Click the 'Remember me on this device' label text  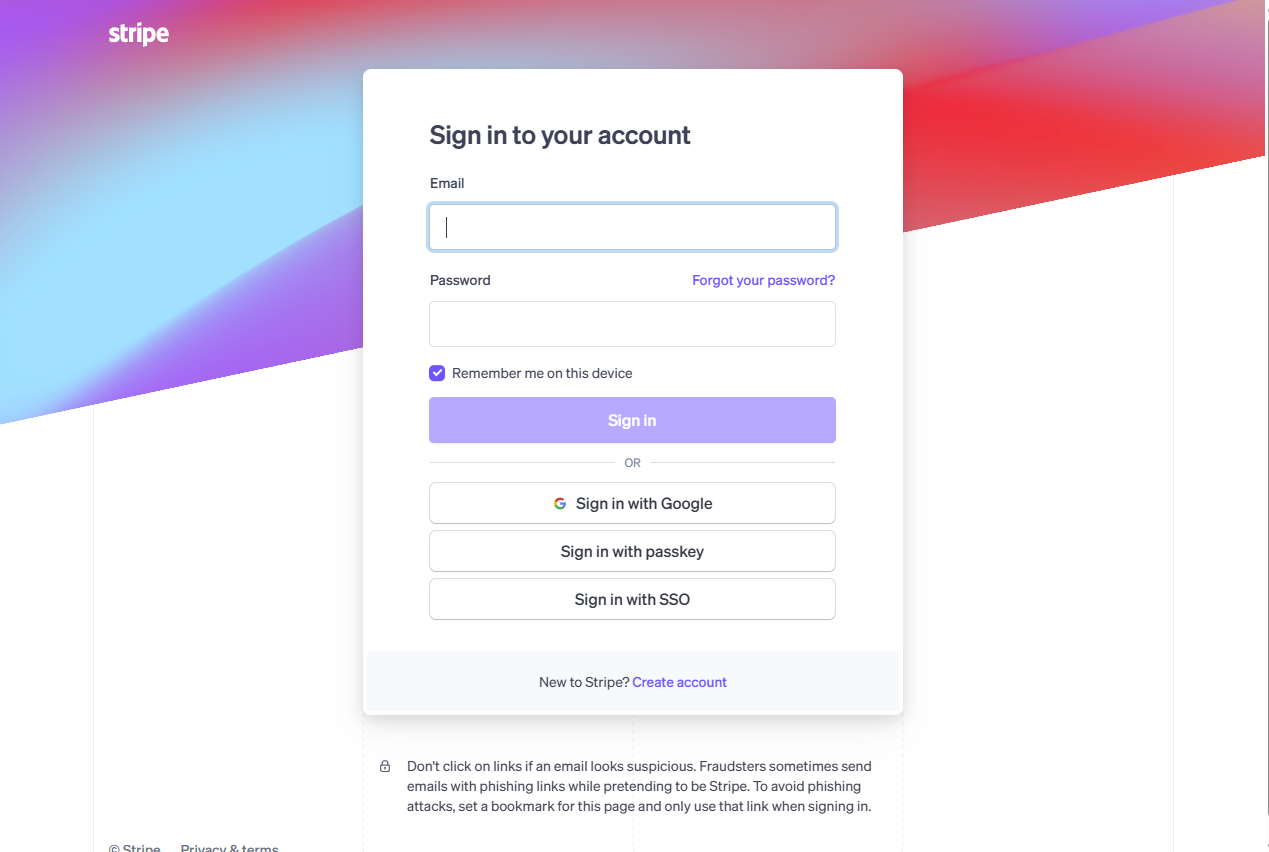point(542,373)
